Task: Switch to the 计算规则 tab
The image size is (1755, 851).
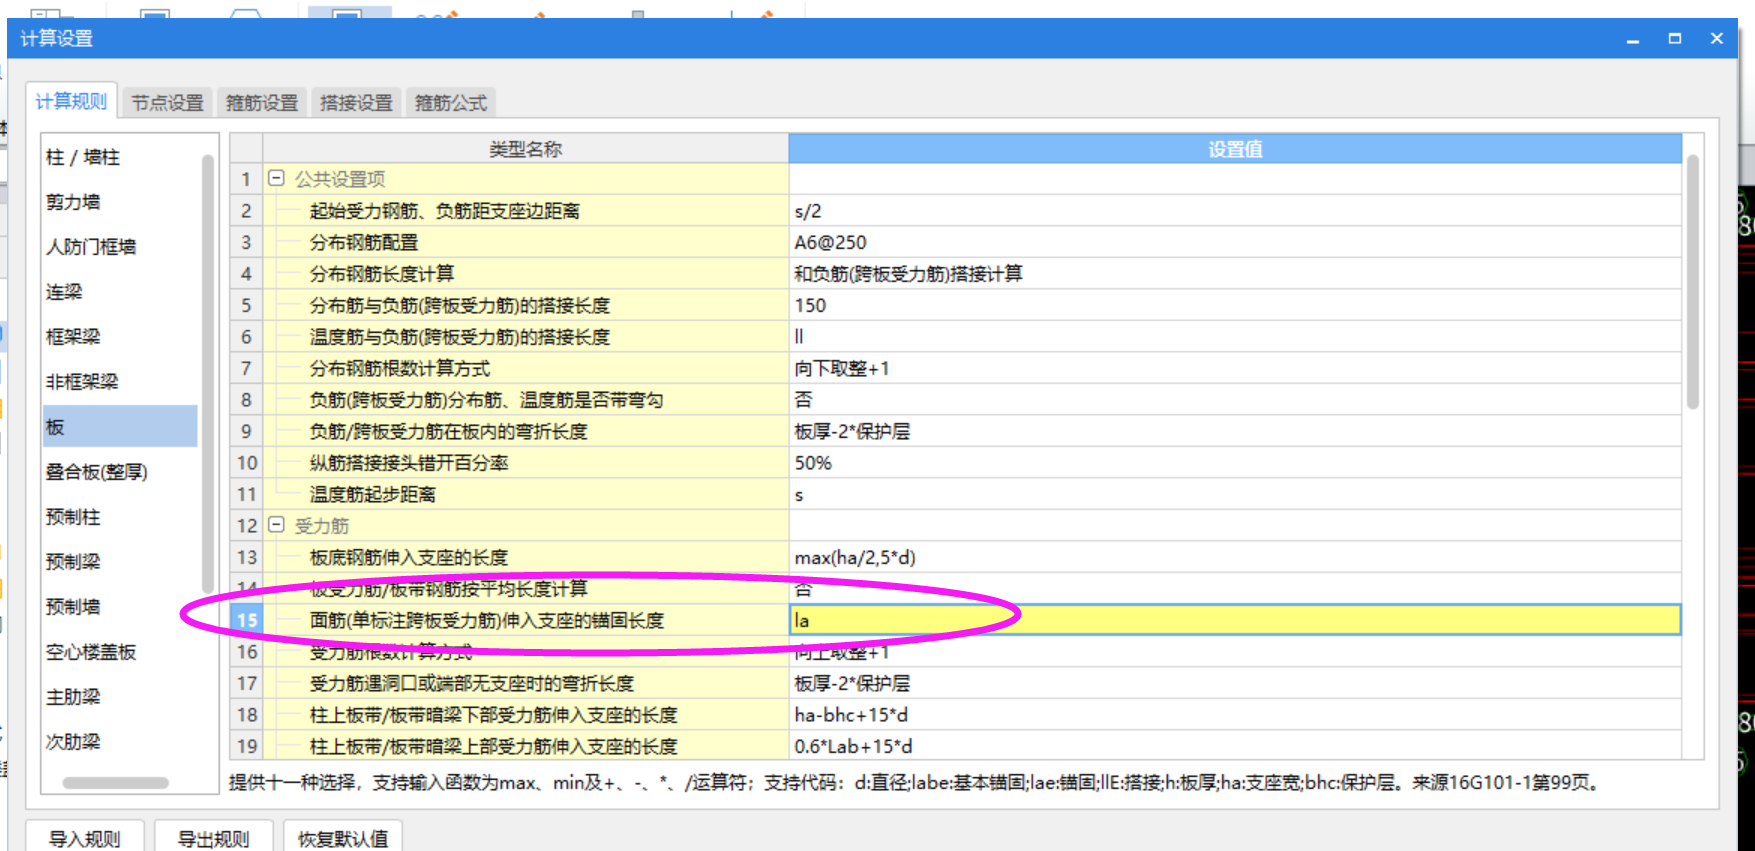Action: pos(71,101)
